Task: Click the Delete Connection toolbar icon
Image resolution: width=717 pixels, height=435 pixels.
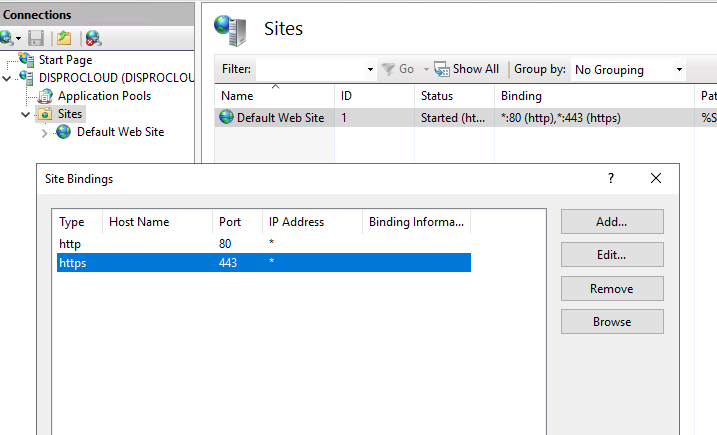Action: (x=93, y=38)
